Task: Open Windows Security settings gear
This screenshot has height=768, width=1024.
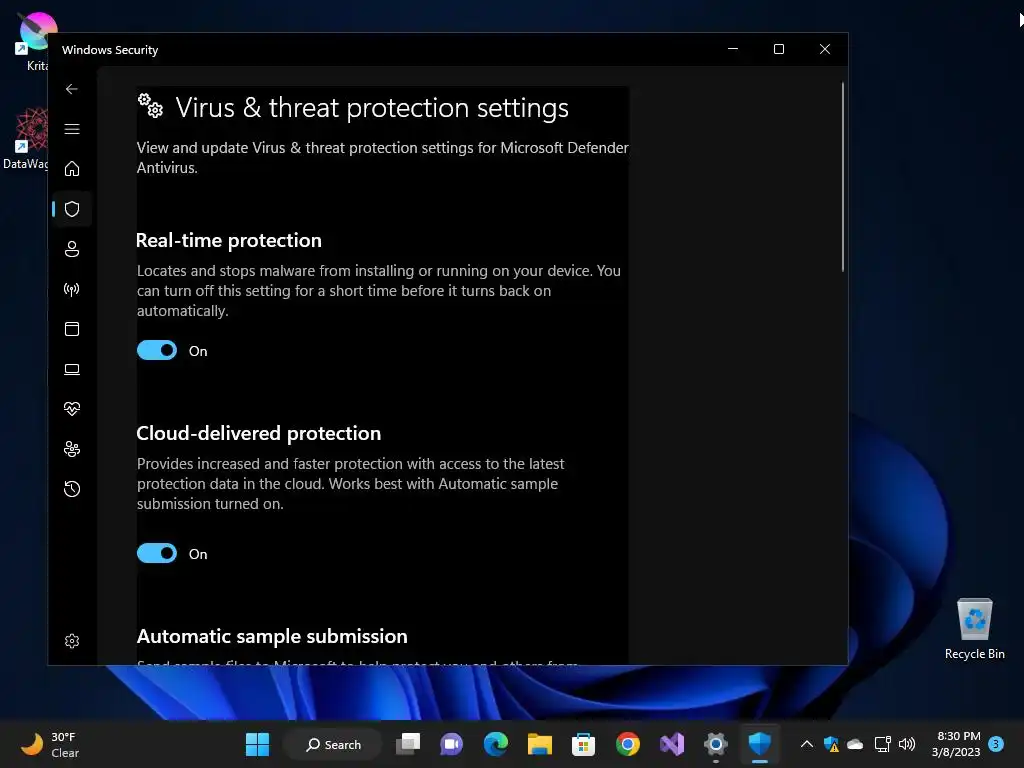Action: (72, 641)
